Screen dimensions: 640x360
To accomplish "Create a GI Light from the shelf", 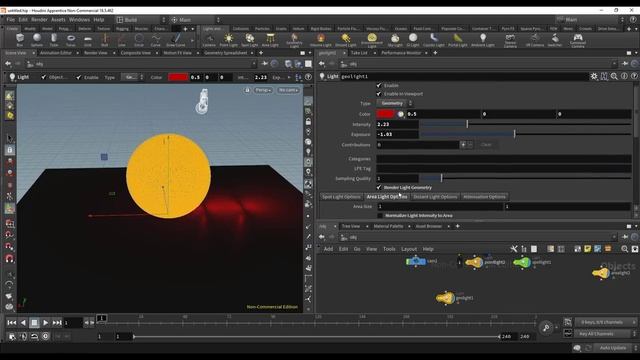I will click(413, 40).
